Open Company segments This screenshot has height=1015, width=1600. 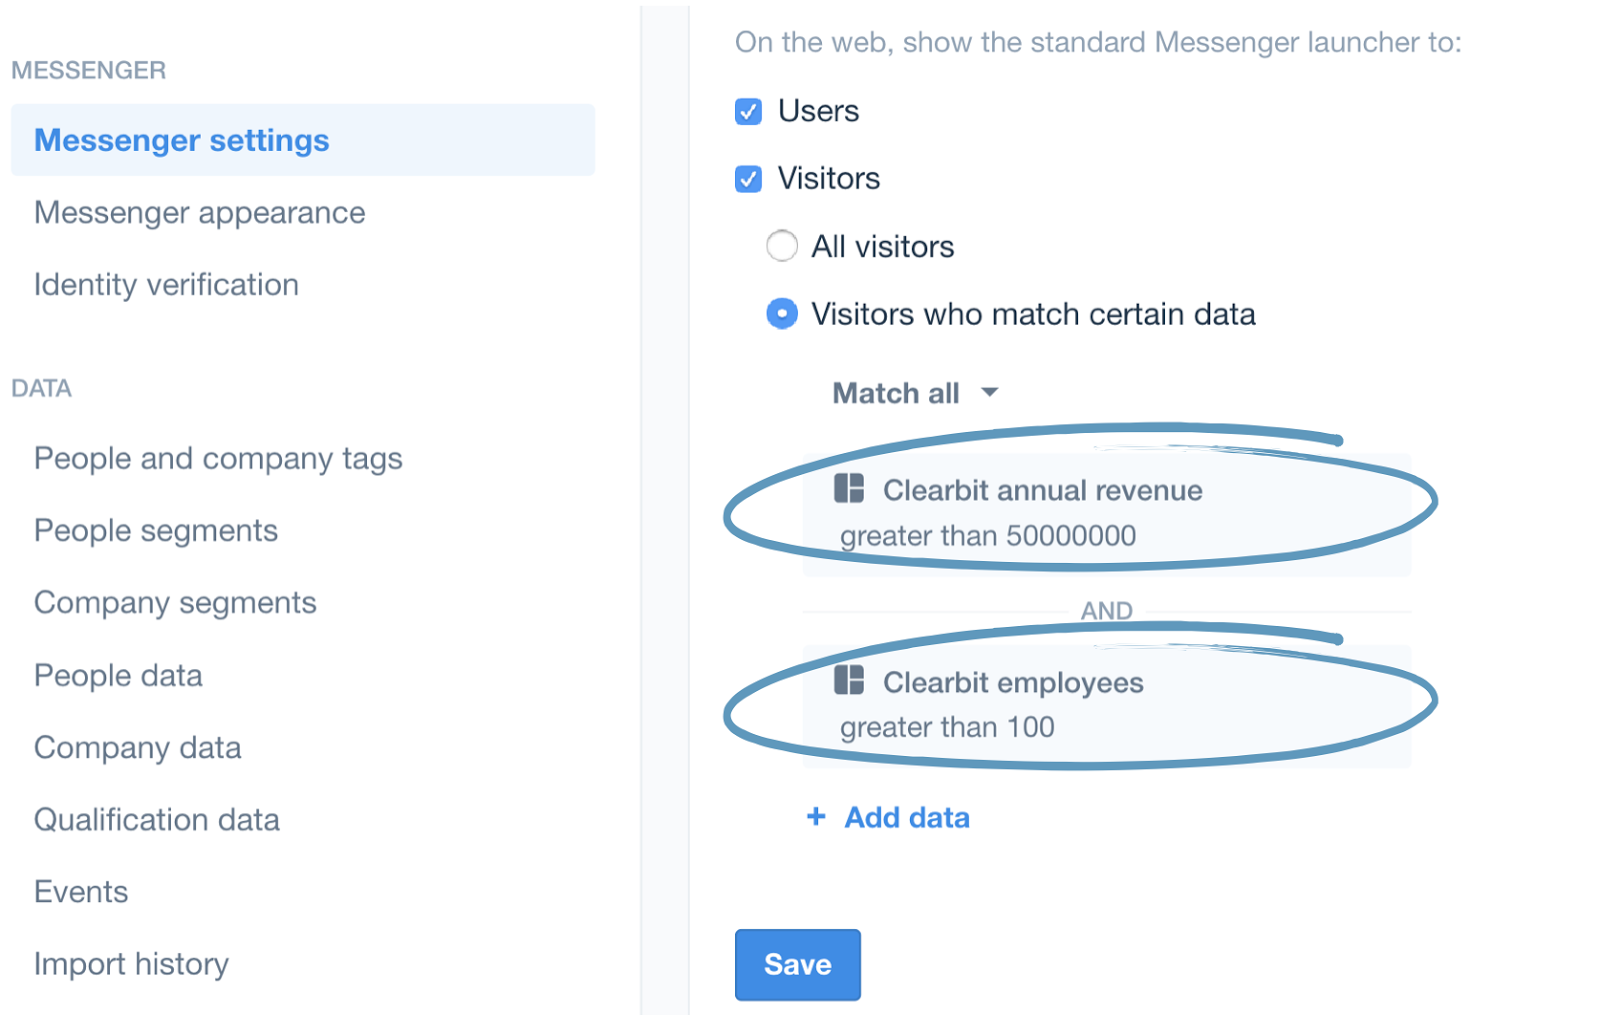(175, 602)
